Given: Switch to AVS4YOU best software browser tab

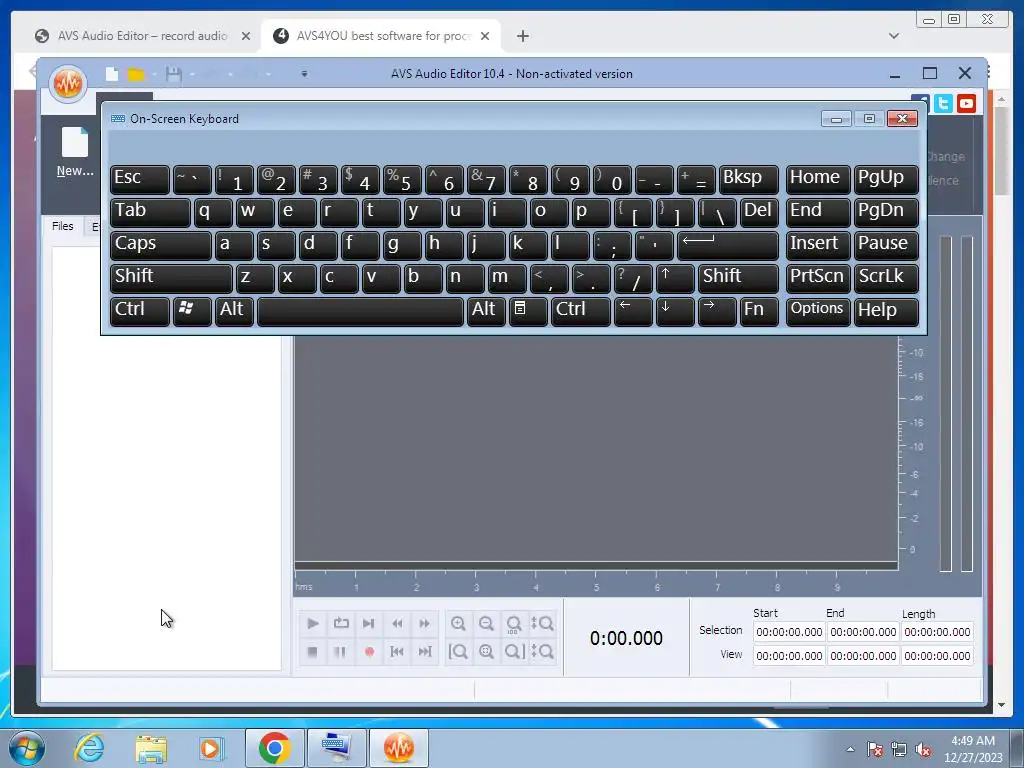Looking at the screenshot, I should [383, 36].
